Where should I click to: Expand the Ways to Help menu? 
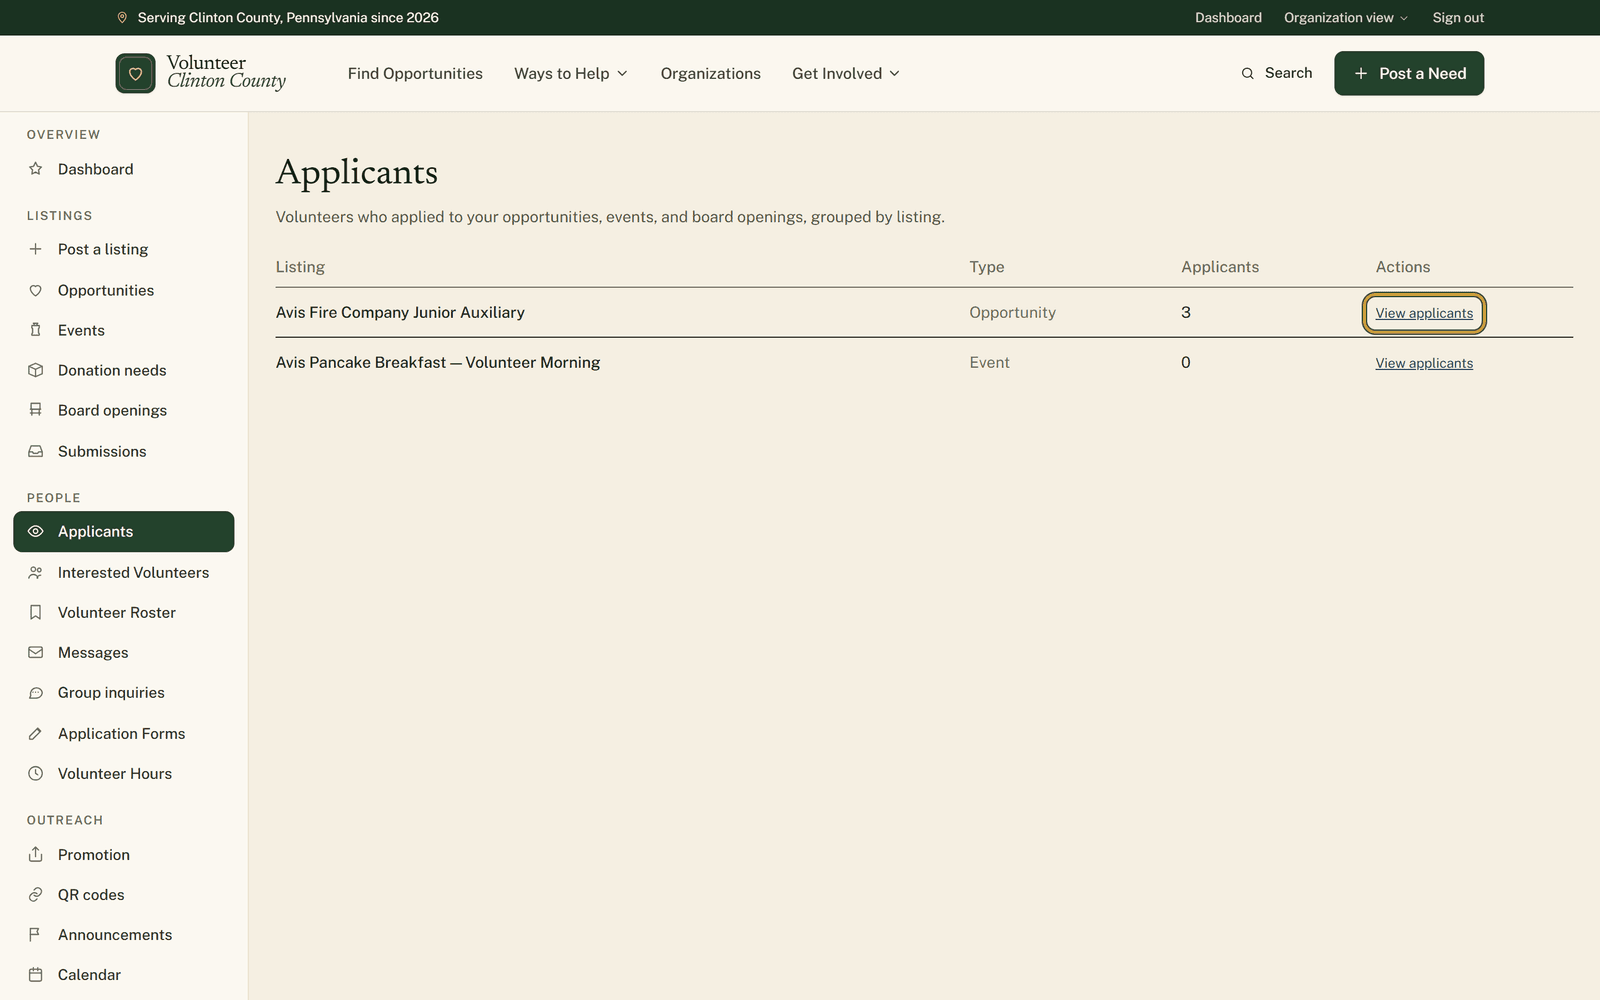tap(571, 73)
